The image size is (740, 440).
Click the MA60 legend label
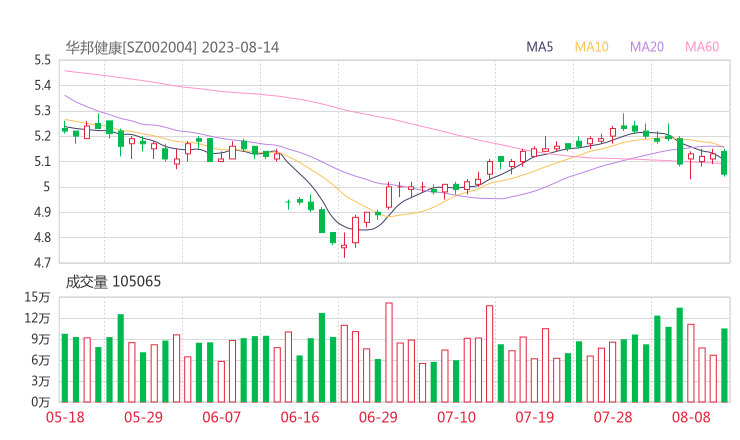pyautogui.click(x=702, y=47)
